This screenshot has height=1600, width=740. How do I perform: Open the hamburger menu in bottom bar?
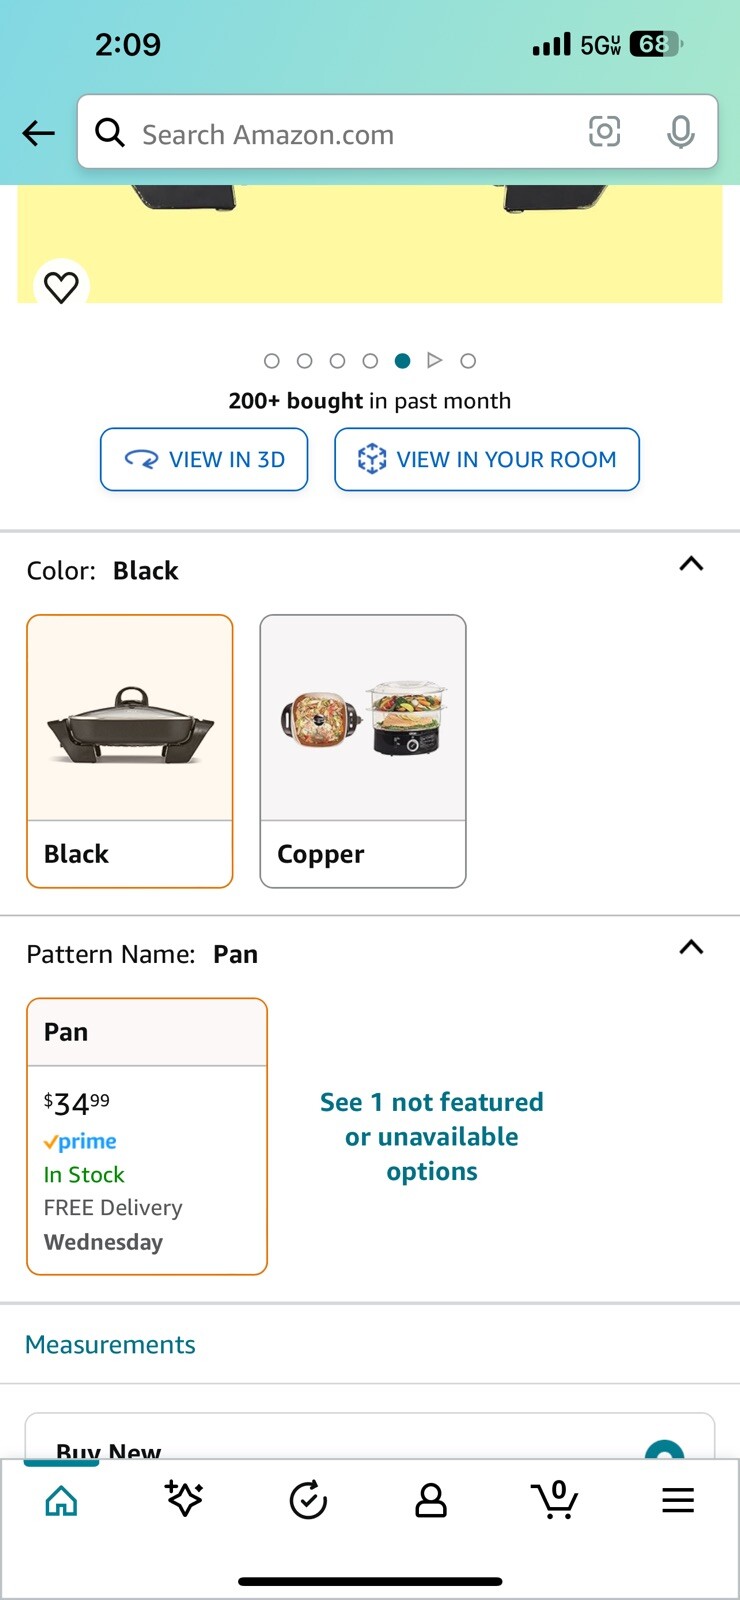pos(678,1500)
